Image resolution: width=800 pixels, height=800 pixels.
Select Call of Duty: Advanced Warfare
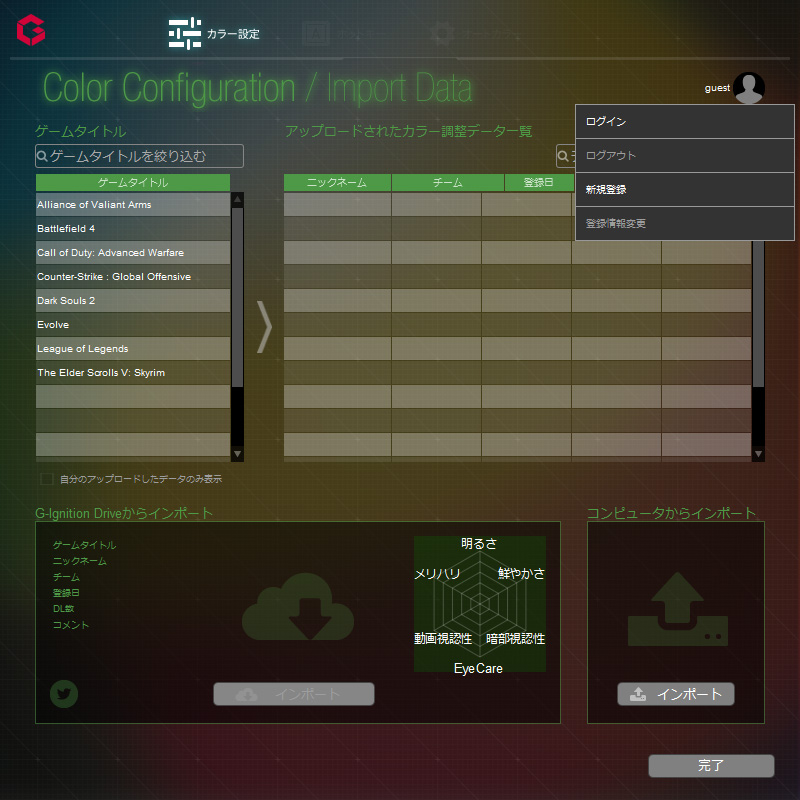pyautogui.click(x=133, y=253)
